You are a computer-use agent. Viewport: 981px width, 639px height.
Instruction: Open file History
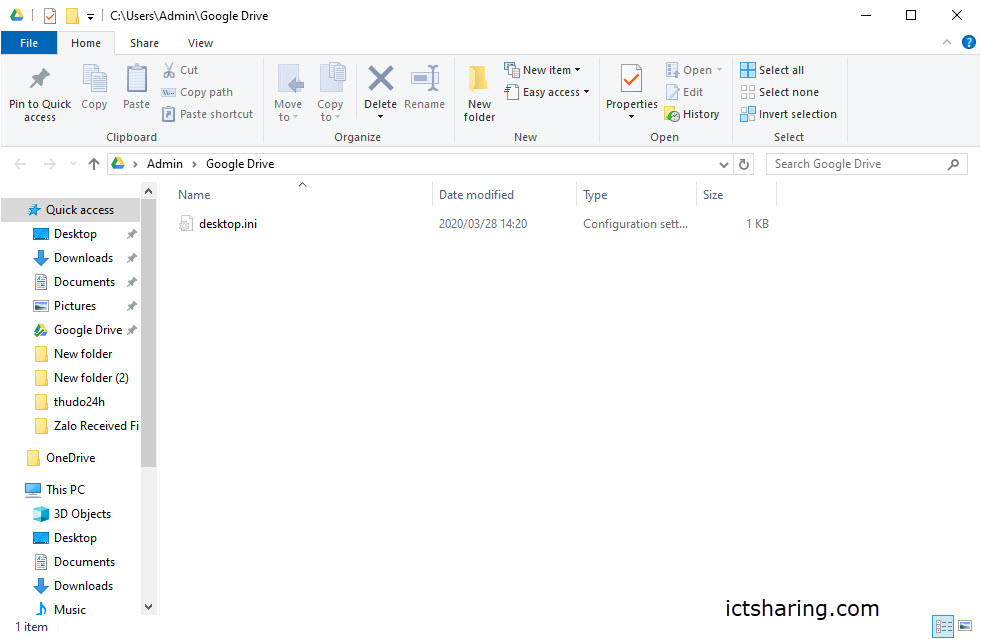[x=693, y=114]
